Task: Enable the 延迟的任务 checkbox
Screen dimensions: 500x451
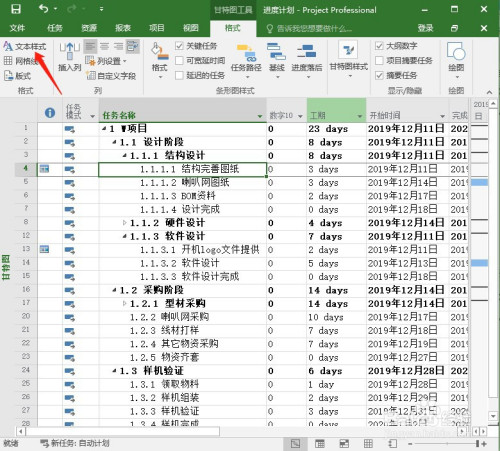Action: (x=179, y=75)
